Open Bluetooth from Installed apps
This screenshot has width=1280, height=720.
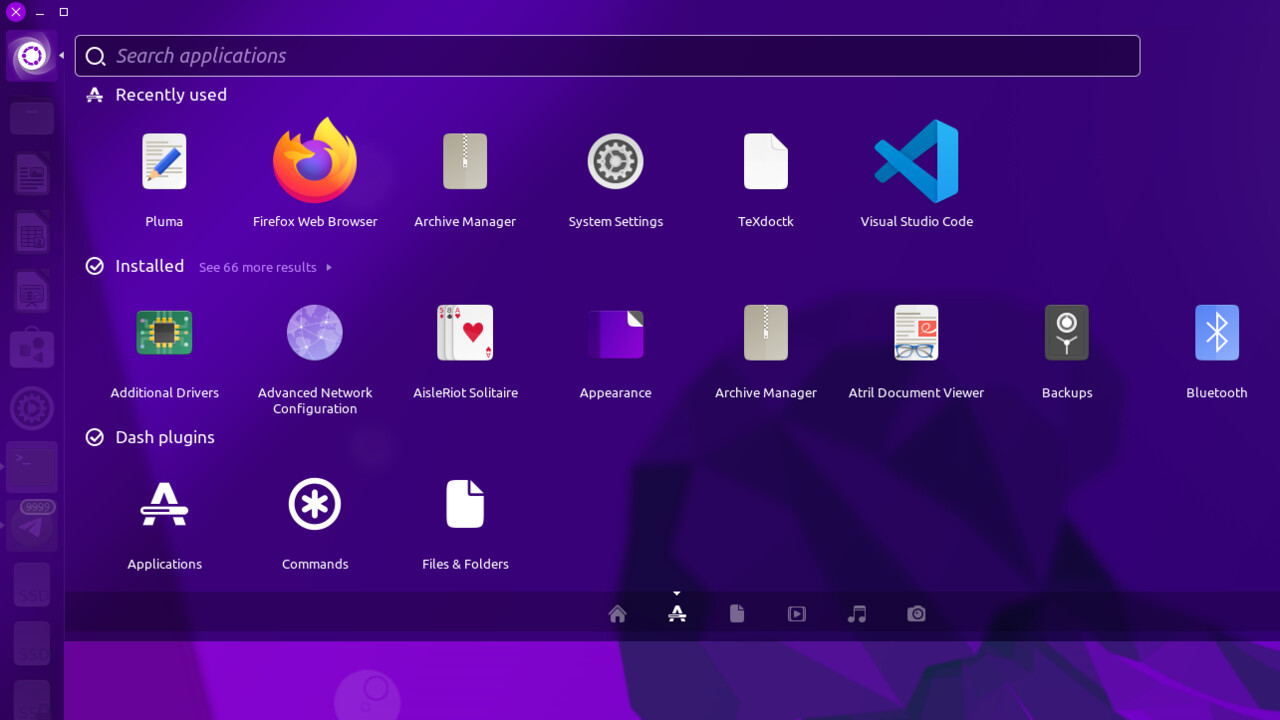(1217, 333)
